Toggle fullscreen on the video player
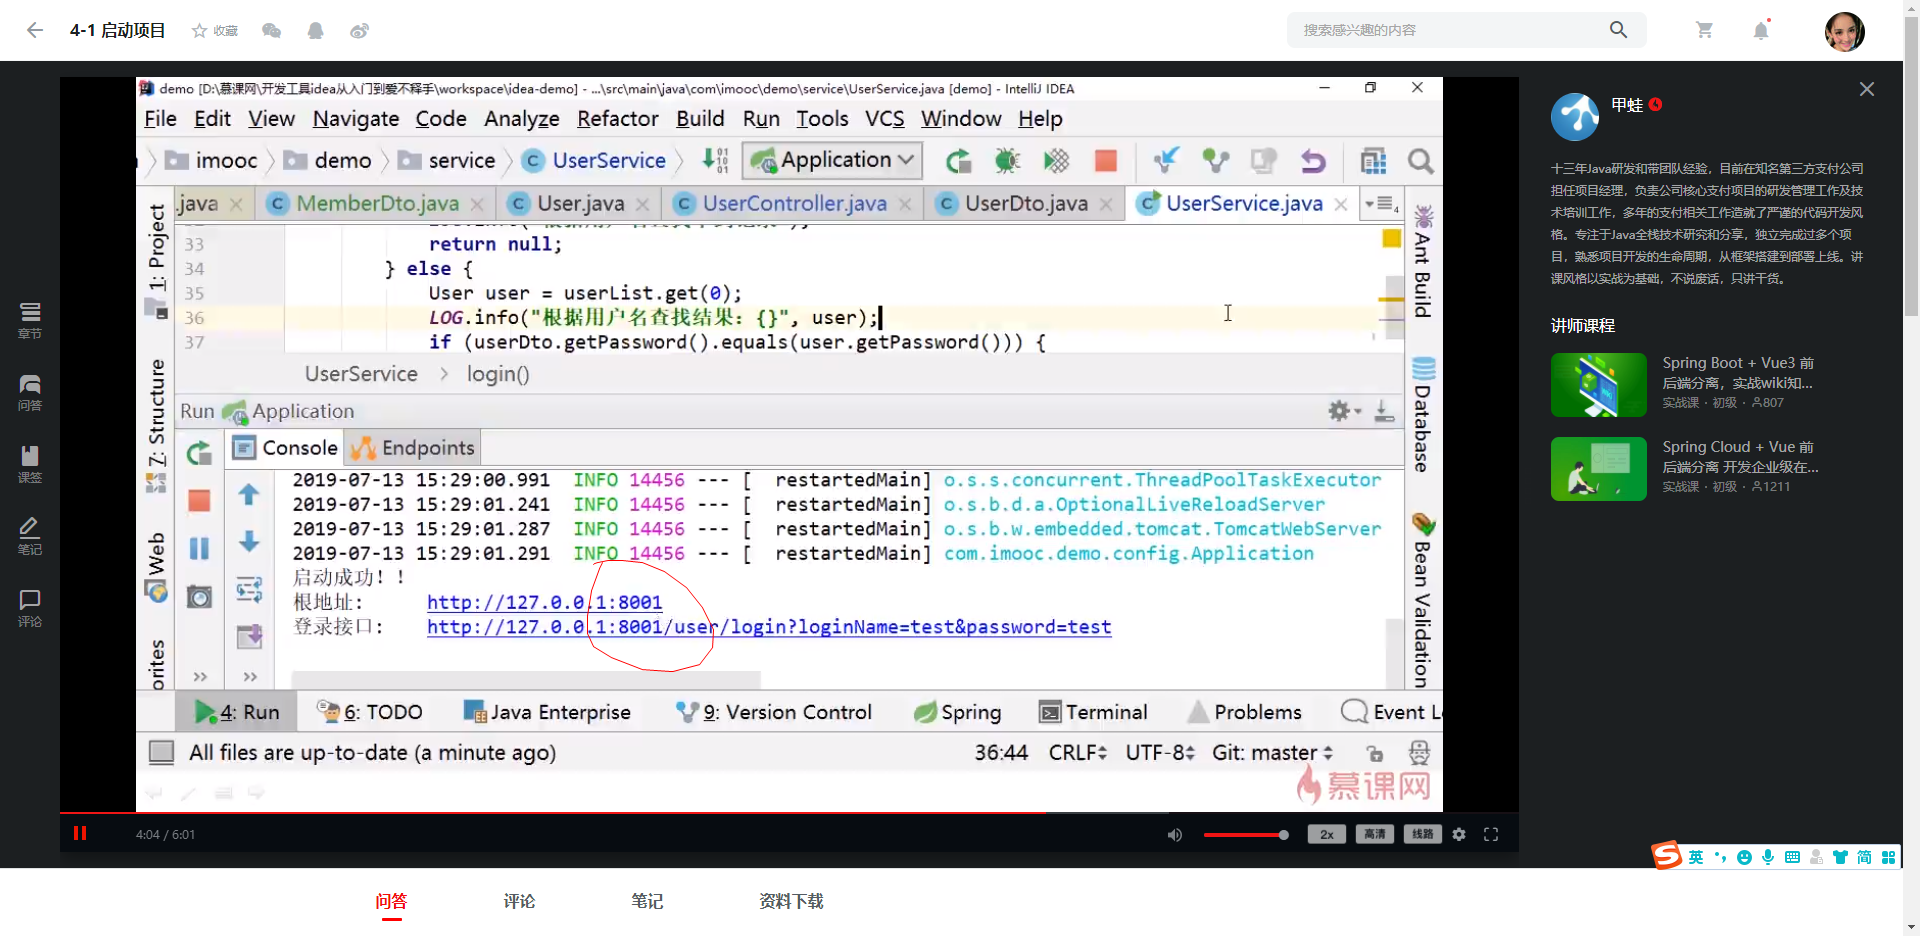This screenshot has width=1920, height=936. pos(1491,834)
